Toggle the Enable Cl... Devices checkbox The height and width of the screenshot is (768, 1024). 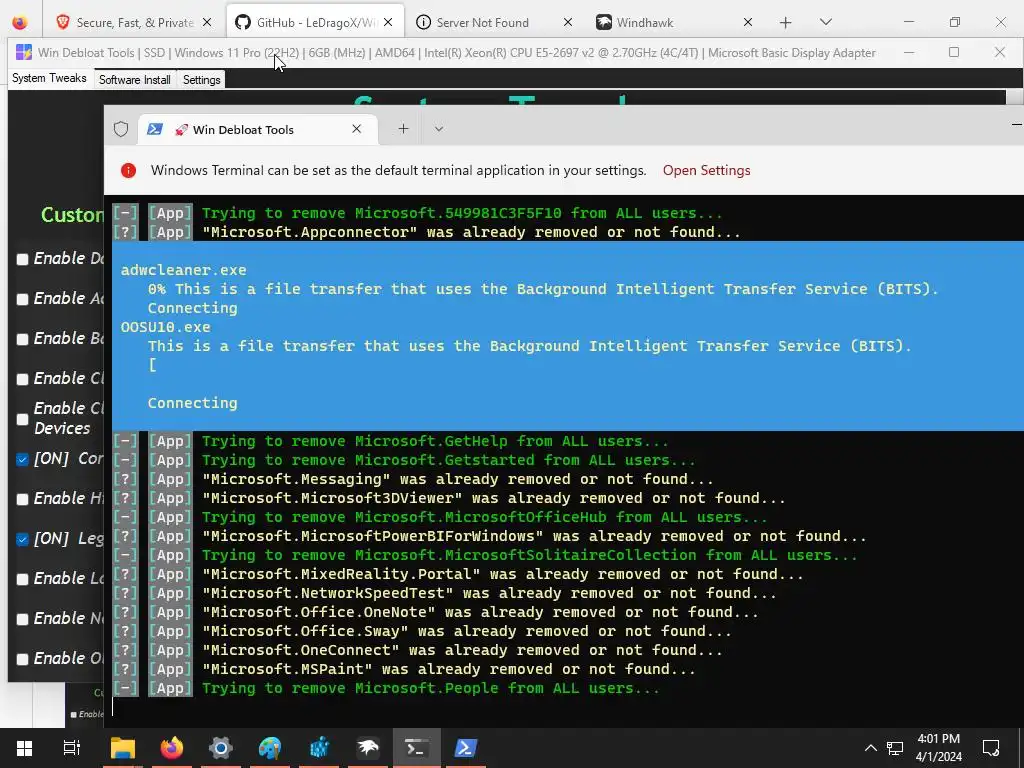point(23,419)
